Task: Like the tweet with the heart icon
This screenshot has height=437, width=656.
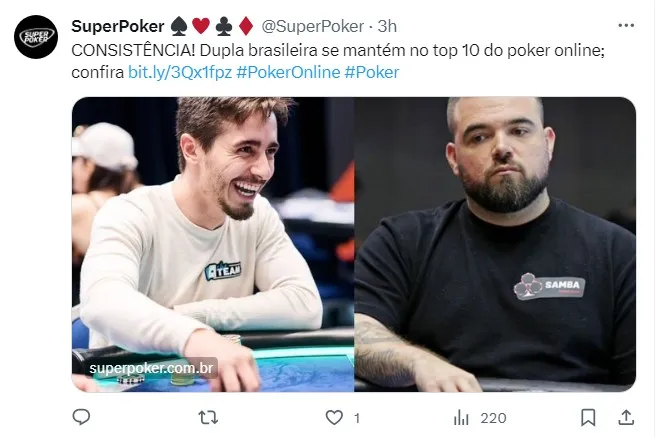Action: tap(334, 417)
